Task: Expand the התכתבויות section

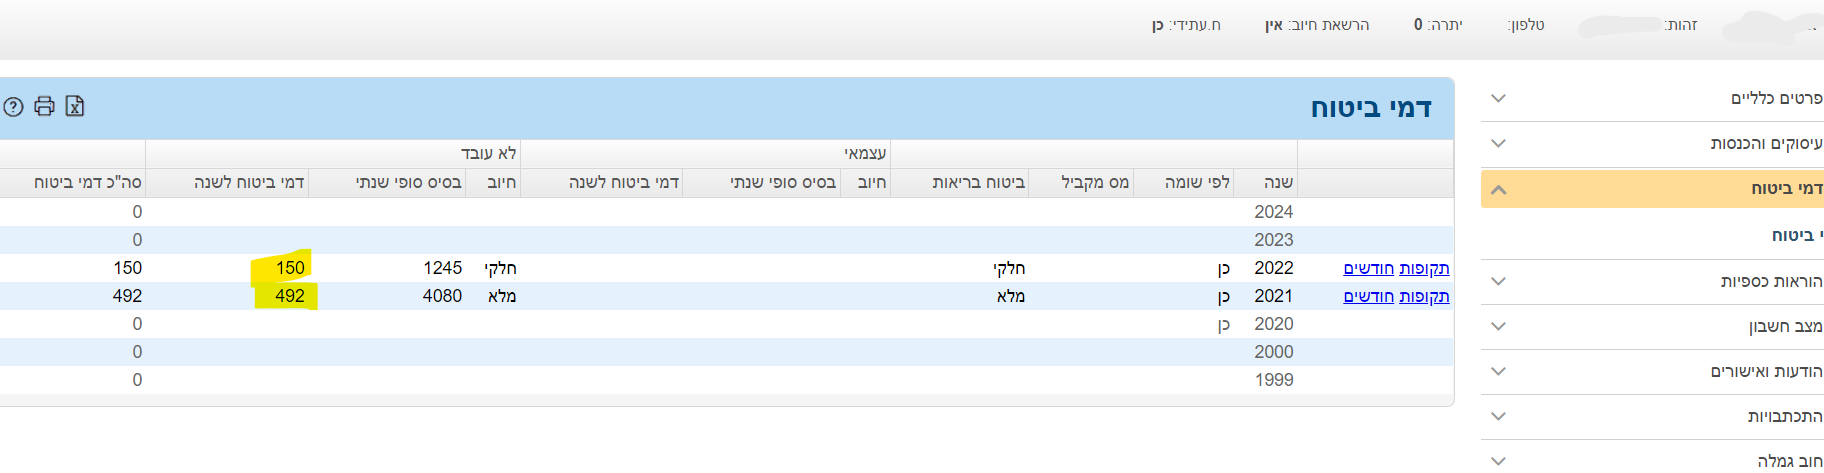Action: click(x=1498, y=416)
